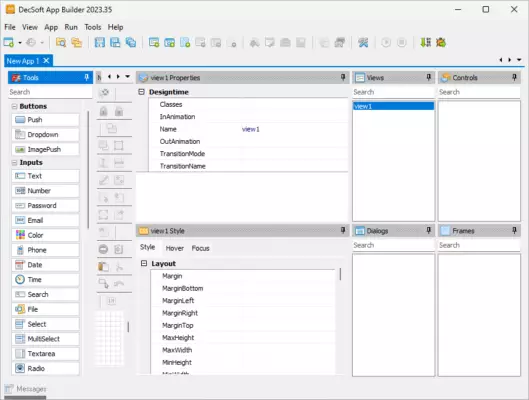
Task: Select the Push button tool
Action: pos(46,120)
